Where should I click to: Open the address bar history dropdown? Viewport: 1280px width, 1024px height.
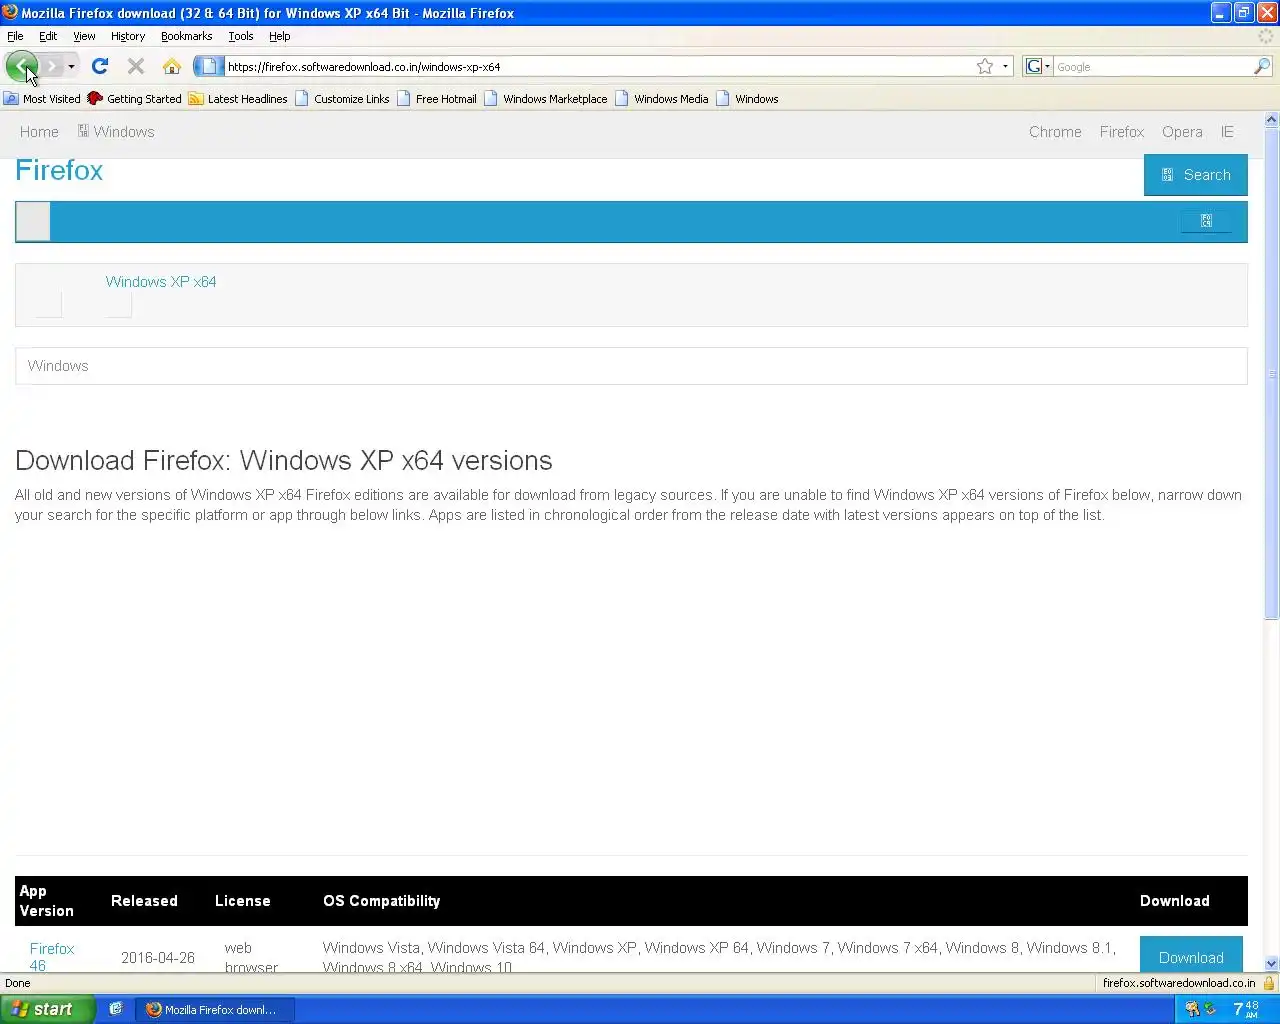pos(1005,66)
